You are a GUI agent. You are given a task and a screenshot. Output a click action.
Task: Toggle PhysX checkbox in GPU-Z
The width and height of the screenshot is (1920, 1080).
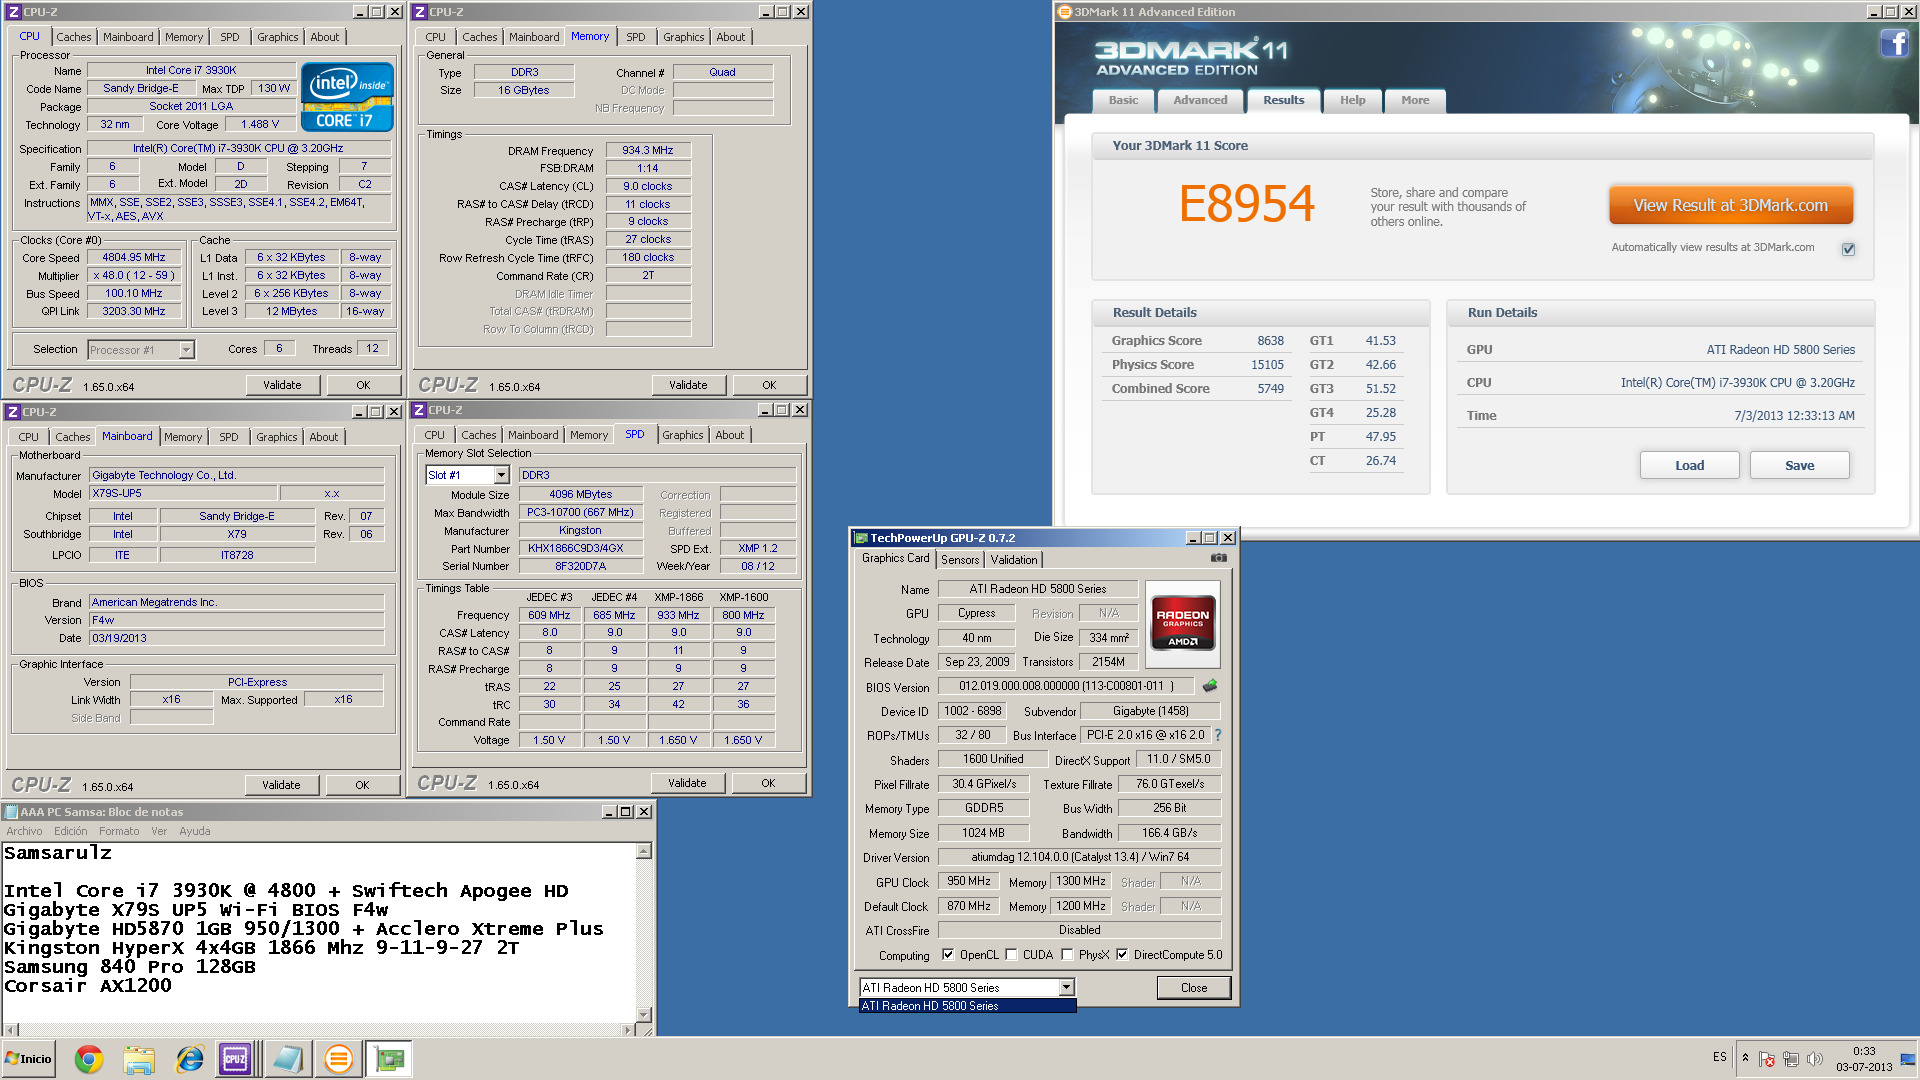click(1067, 955)
